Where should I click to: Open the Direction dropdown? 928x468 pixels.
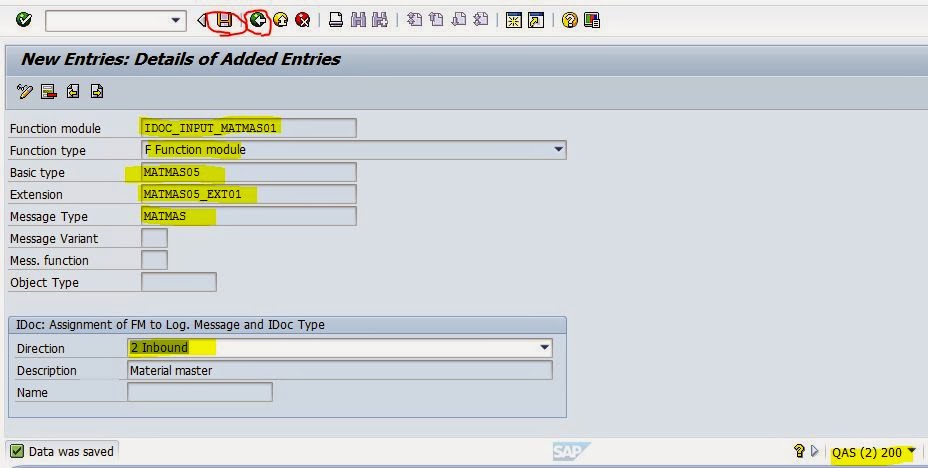click(x=544, y=347)
